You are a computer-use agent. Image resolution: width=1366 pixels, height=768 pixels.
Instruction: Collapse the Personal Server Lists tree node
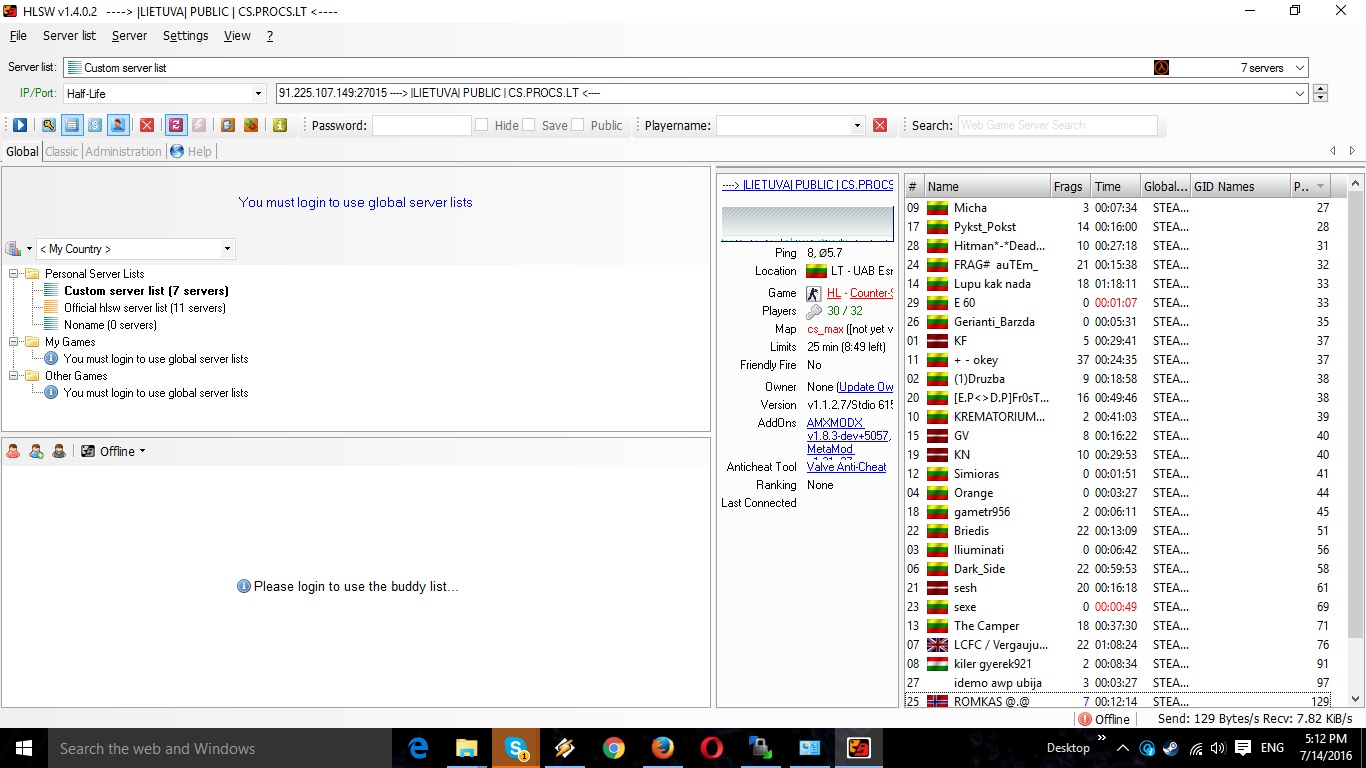pos(14,274)
